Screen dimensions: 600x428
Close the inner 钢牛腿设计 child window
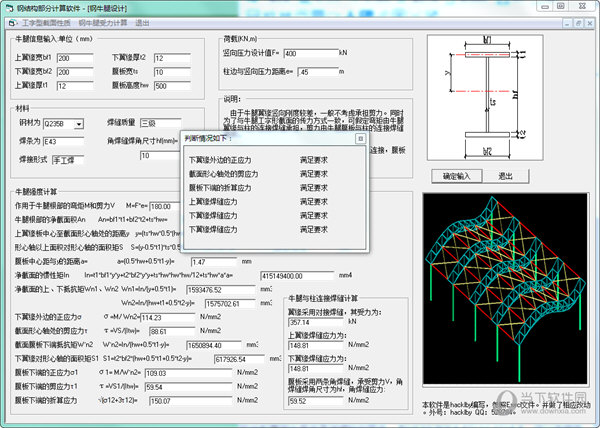click(589, 23)
